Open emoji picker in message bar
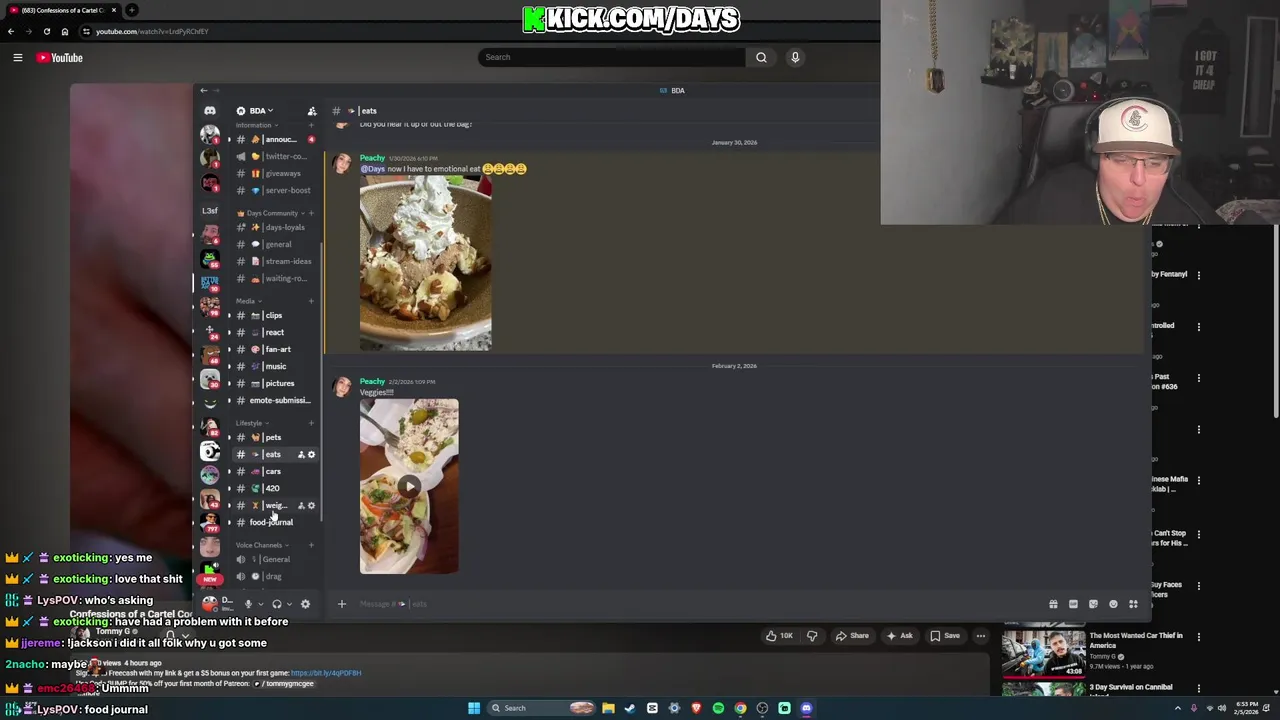 pyautogui.click(x=1113, y=604)
